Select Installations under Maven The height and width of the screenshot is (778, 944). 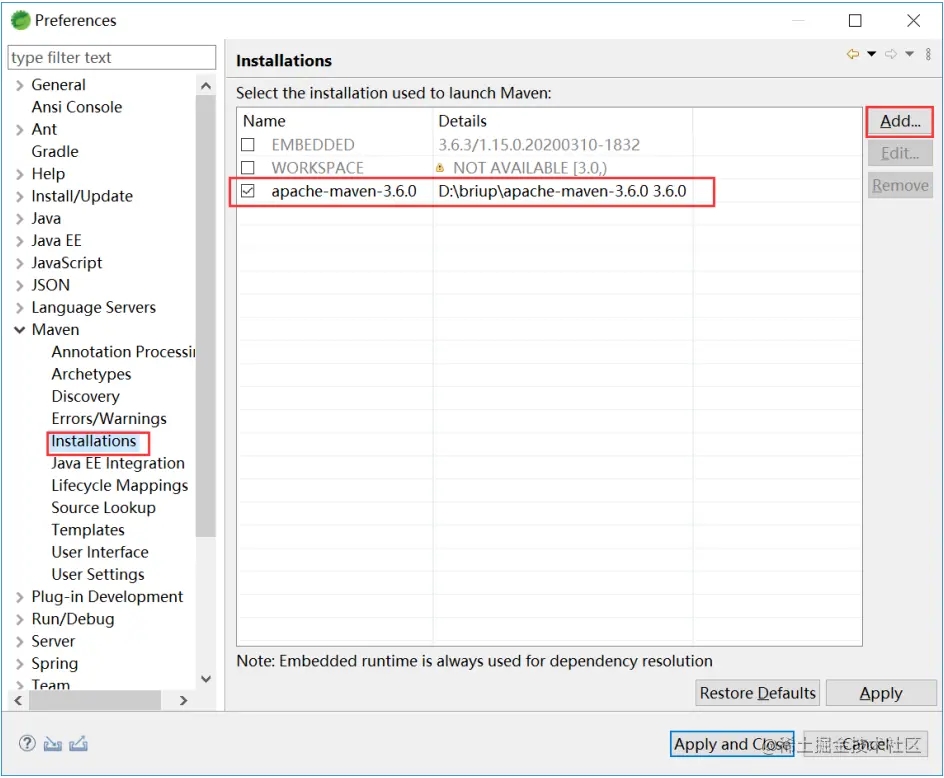pos(94,441)
